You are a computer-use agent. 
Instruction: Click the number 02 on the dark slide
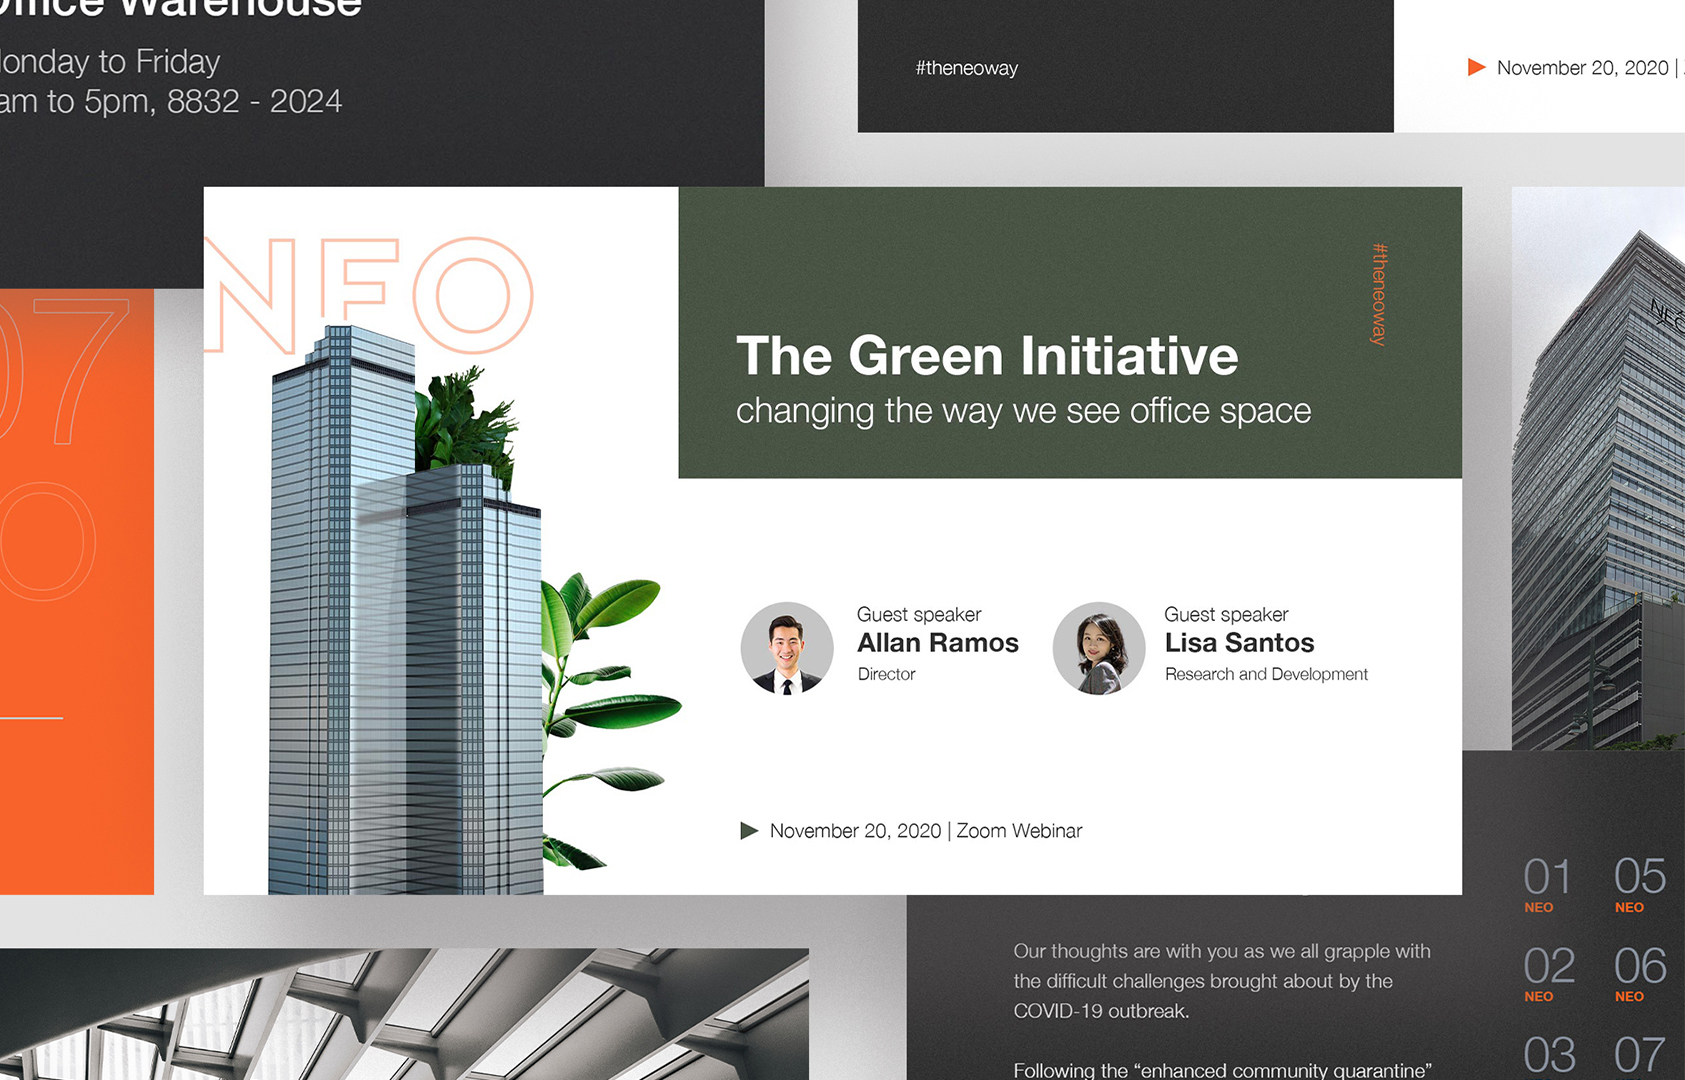(x=1549, y=966)
